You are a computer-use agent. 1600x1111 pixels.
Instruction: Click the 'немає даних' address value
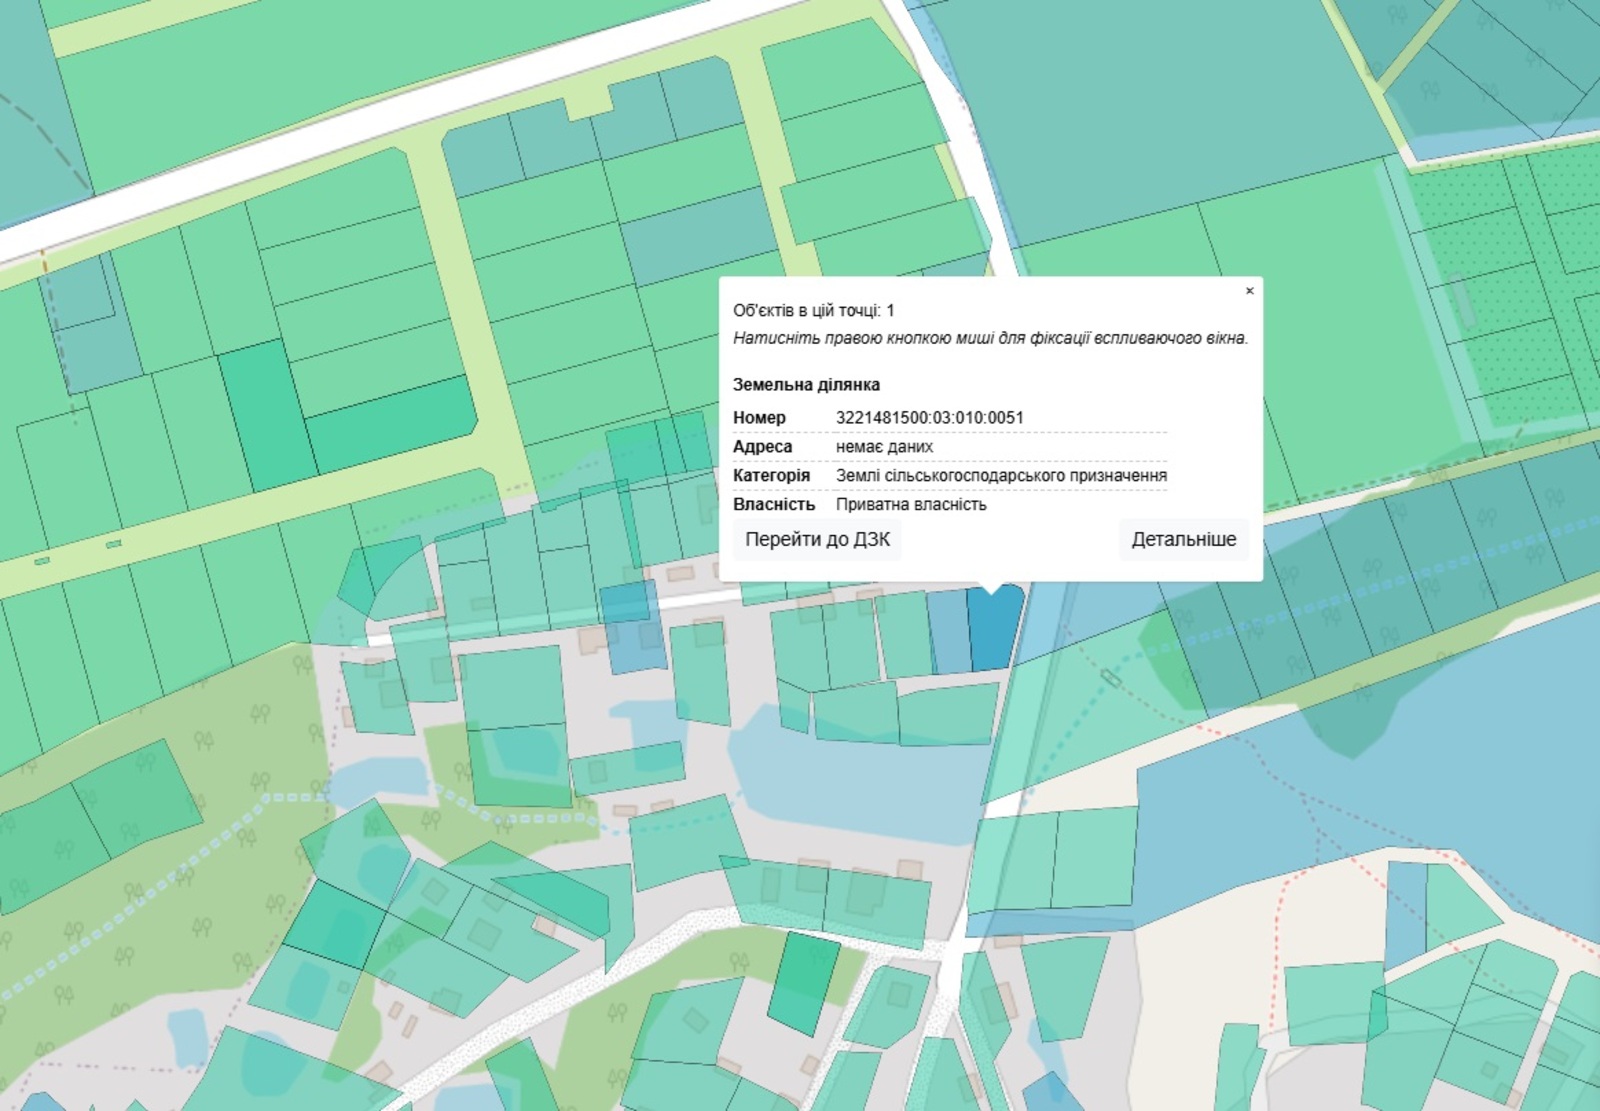[884, 447]
